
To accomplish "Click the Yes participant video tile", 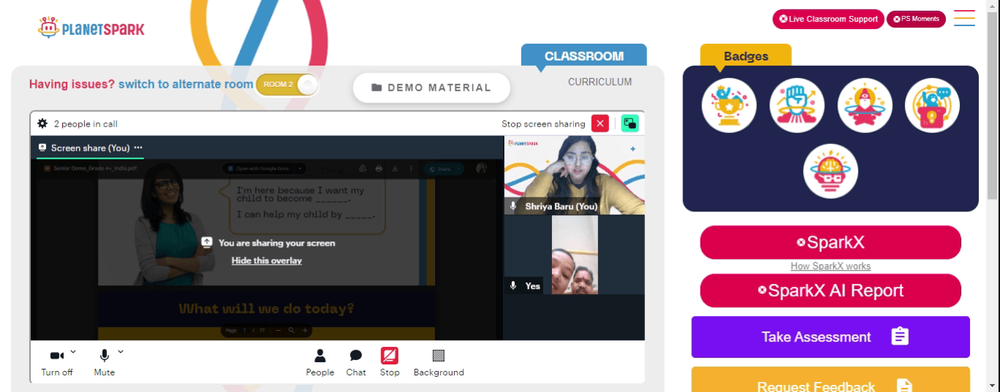I will tap(575, 255).
